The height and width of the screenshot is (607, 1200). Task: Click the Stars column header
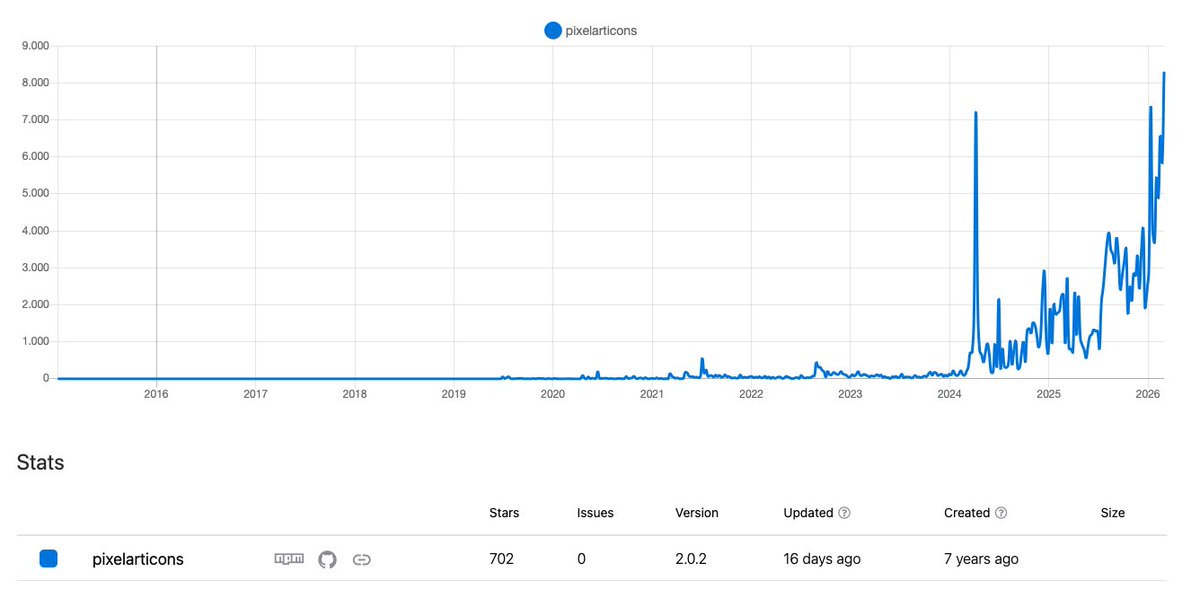tap(504, 513)
